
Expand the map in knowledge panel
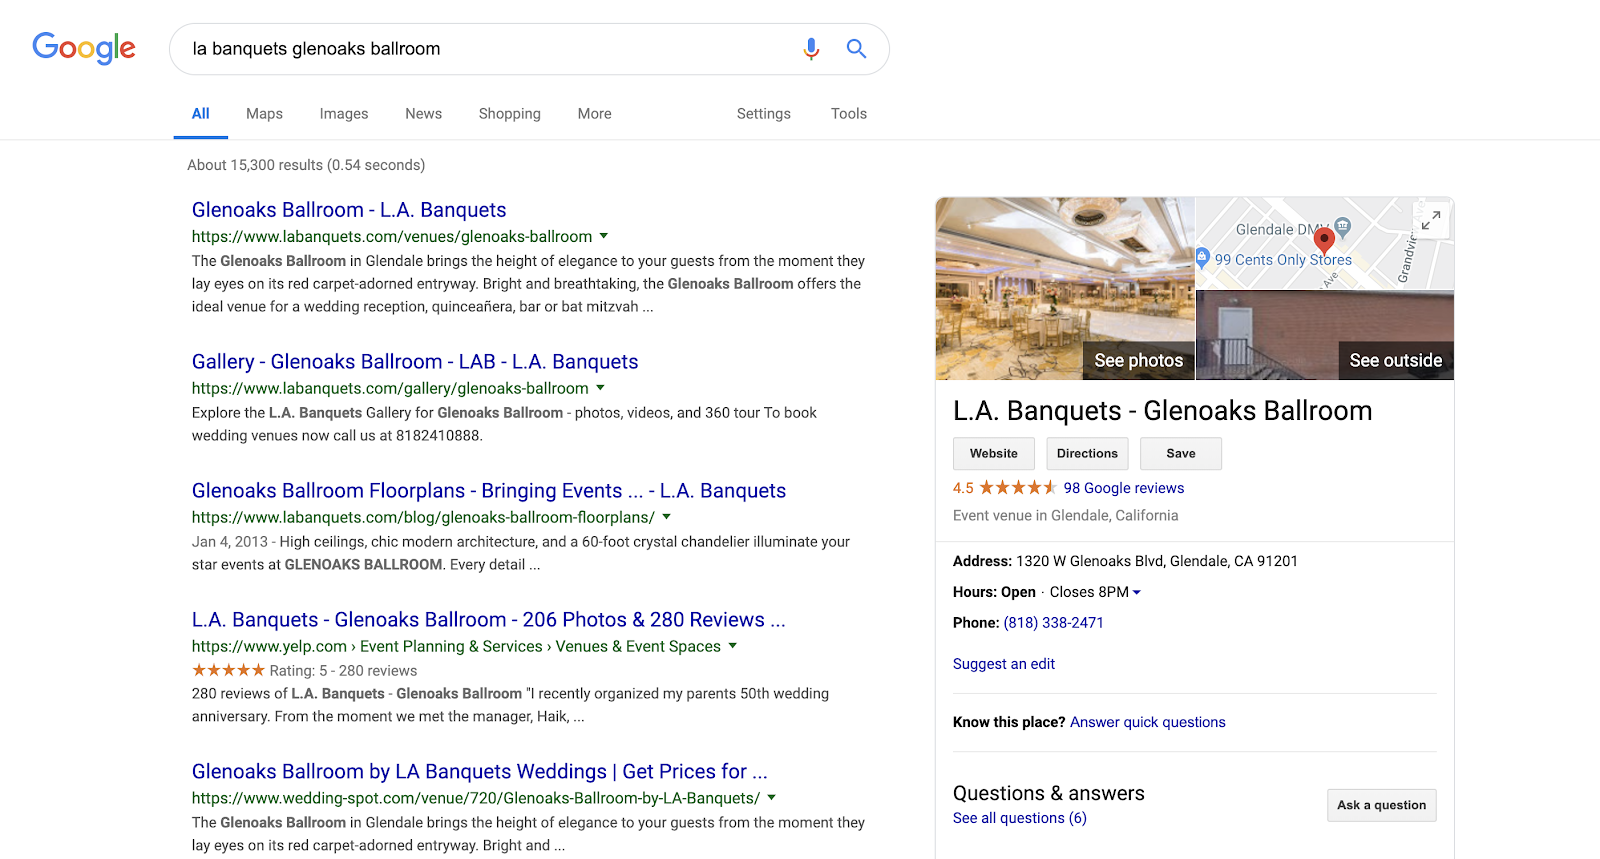click(x=1431, y=219)
